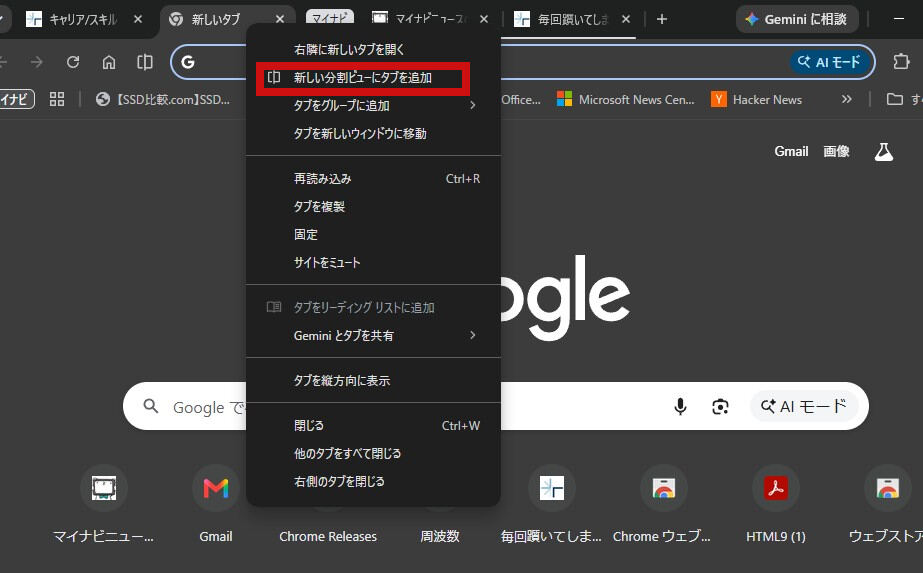This screenshot has width=923, height=573.
Task: Click the Google search box
Action: pyautogui.click(x=496, y=406)
